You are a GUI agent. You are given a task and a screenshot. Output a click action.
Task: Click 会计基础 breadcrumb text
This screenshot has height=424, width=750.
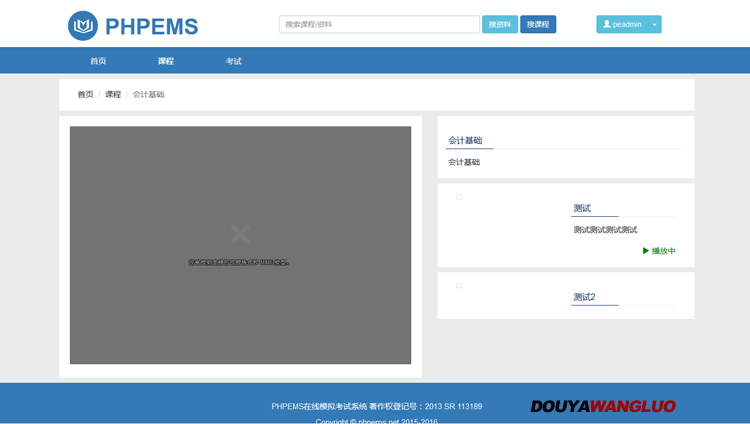[x=148, y=94]
